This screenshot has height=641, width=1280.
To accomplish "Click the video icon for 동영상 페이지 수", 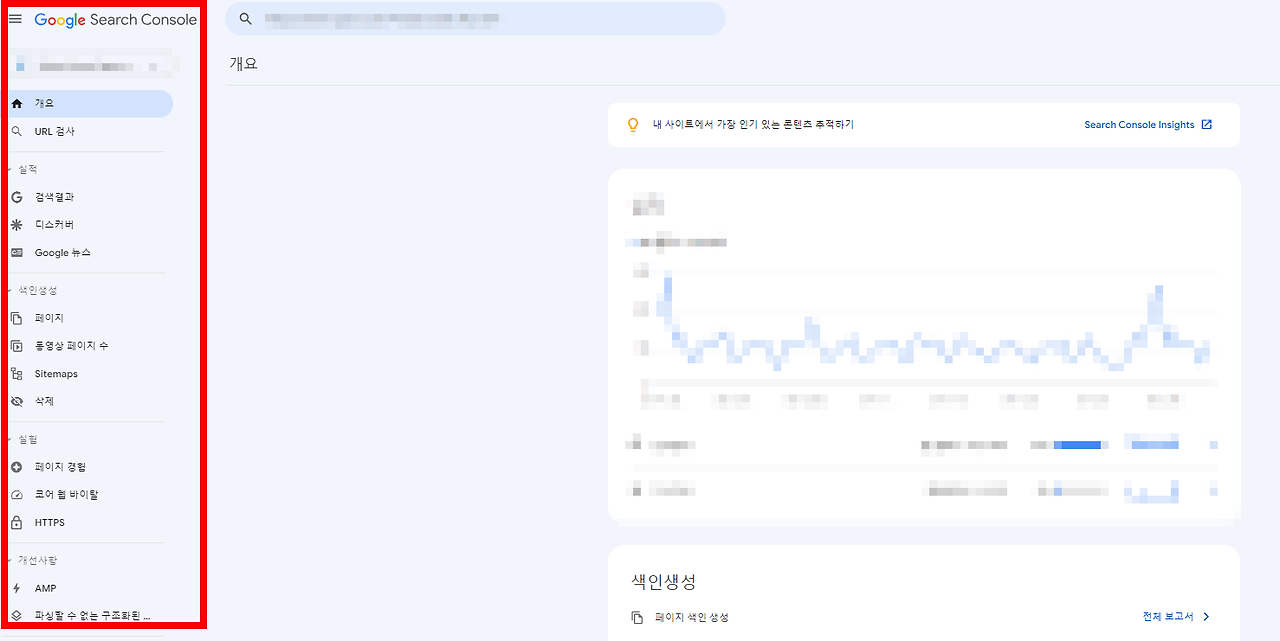I will pos(16,346).
